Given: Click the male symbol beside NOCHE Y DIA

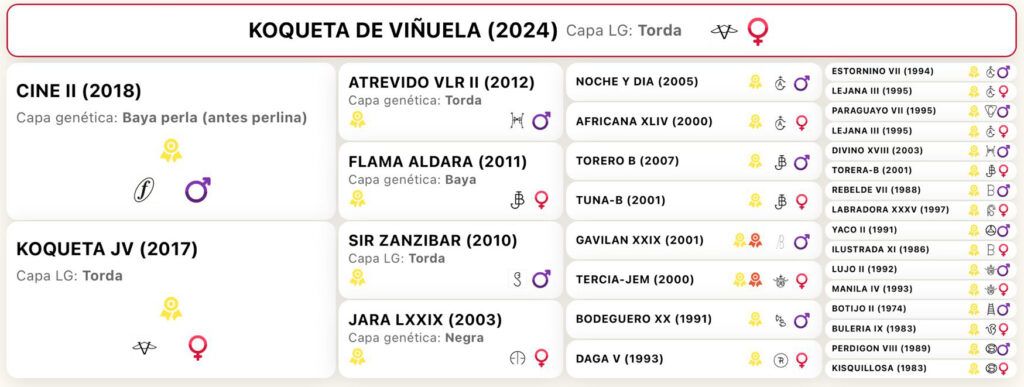Looking at the screenshot, I should [x=801, y=83].
